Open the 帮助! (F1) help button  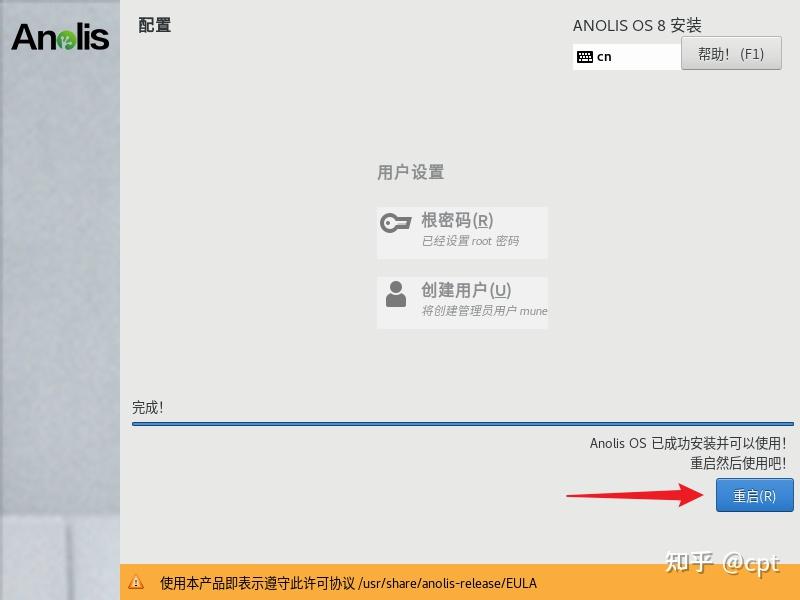tap(731, 53)
